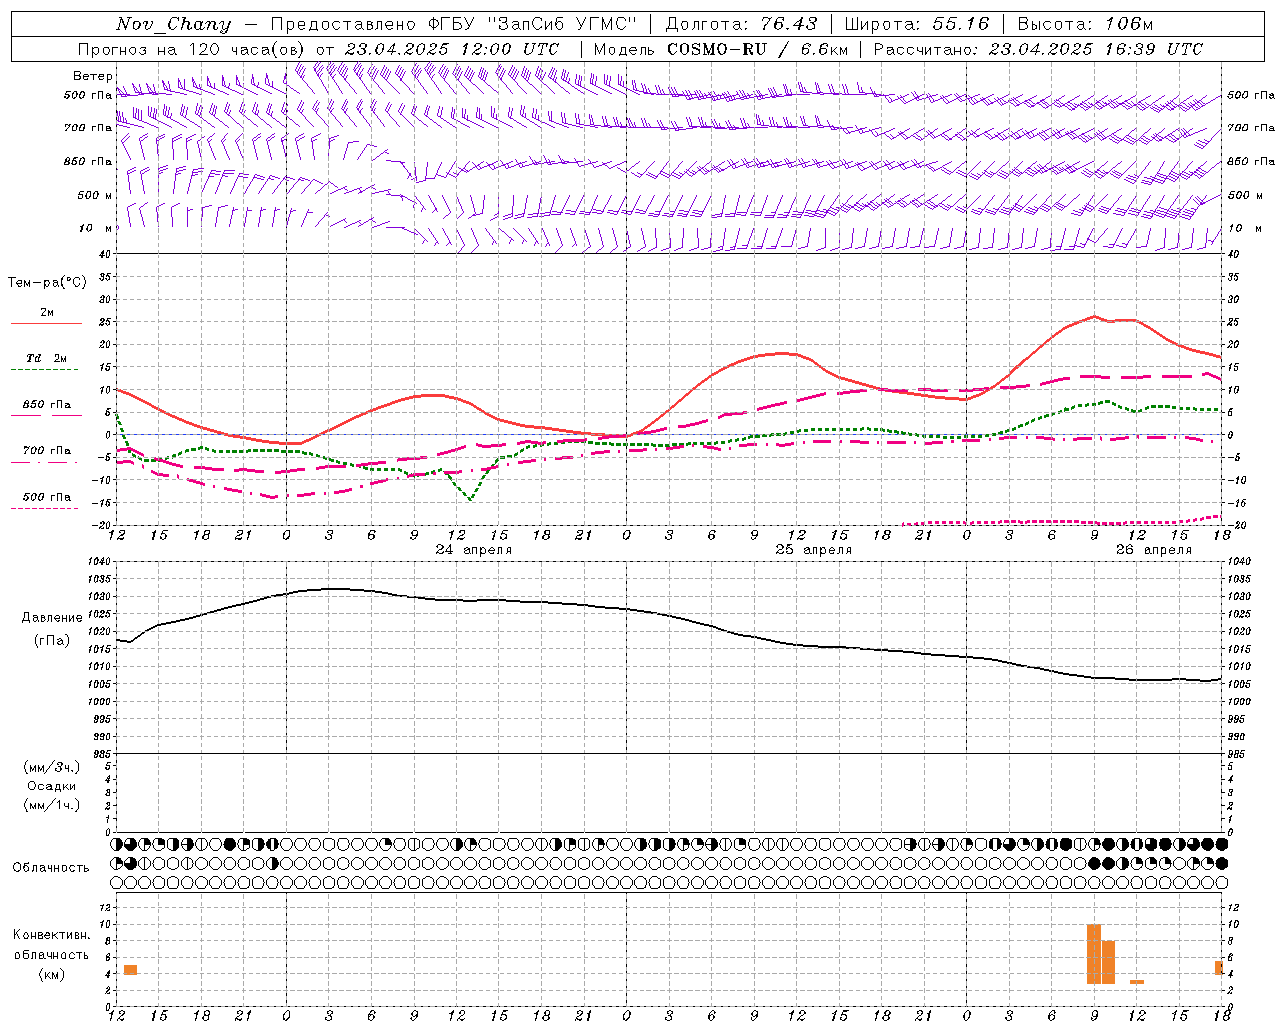This screenshot has height=1024, width=1280.
Task: Click the Тем-ра(°C) axis title
Action: pyautogui.click(x=47, y=283)
